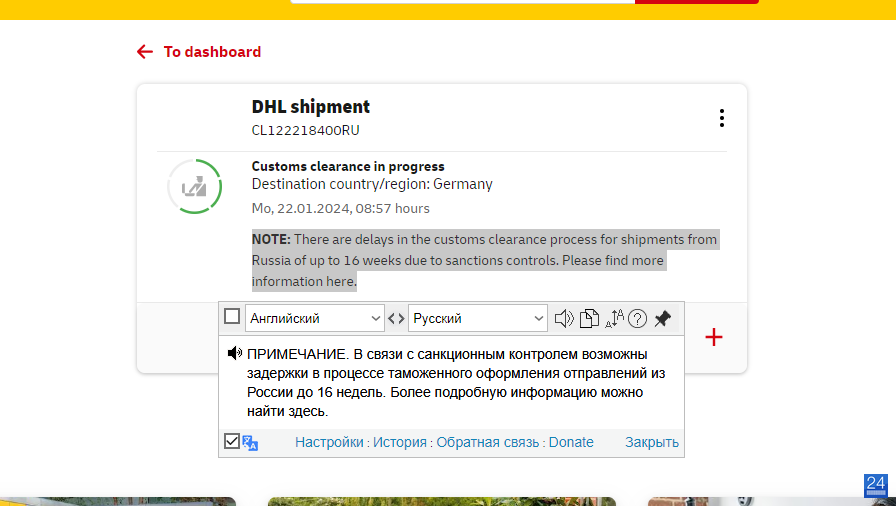Open Обратная связь feedback link
Image resolution: width=896 pixels, height=506 pixels.
coord(487,442)
